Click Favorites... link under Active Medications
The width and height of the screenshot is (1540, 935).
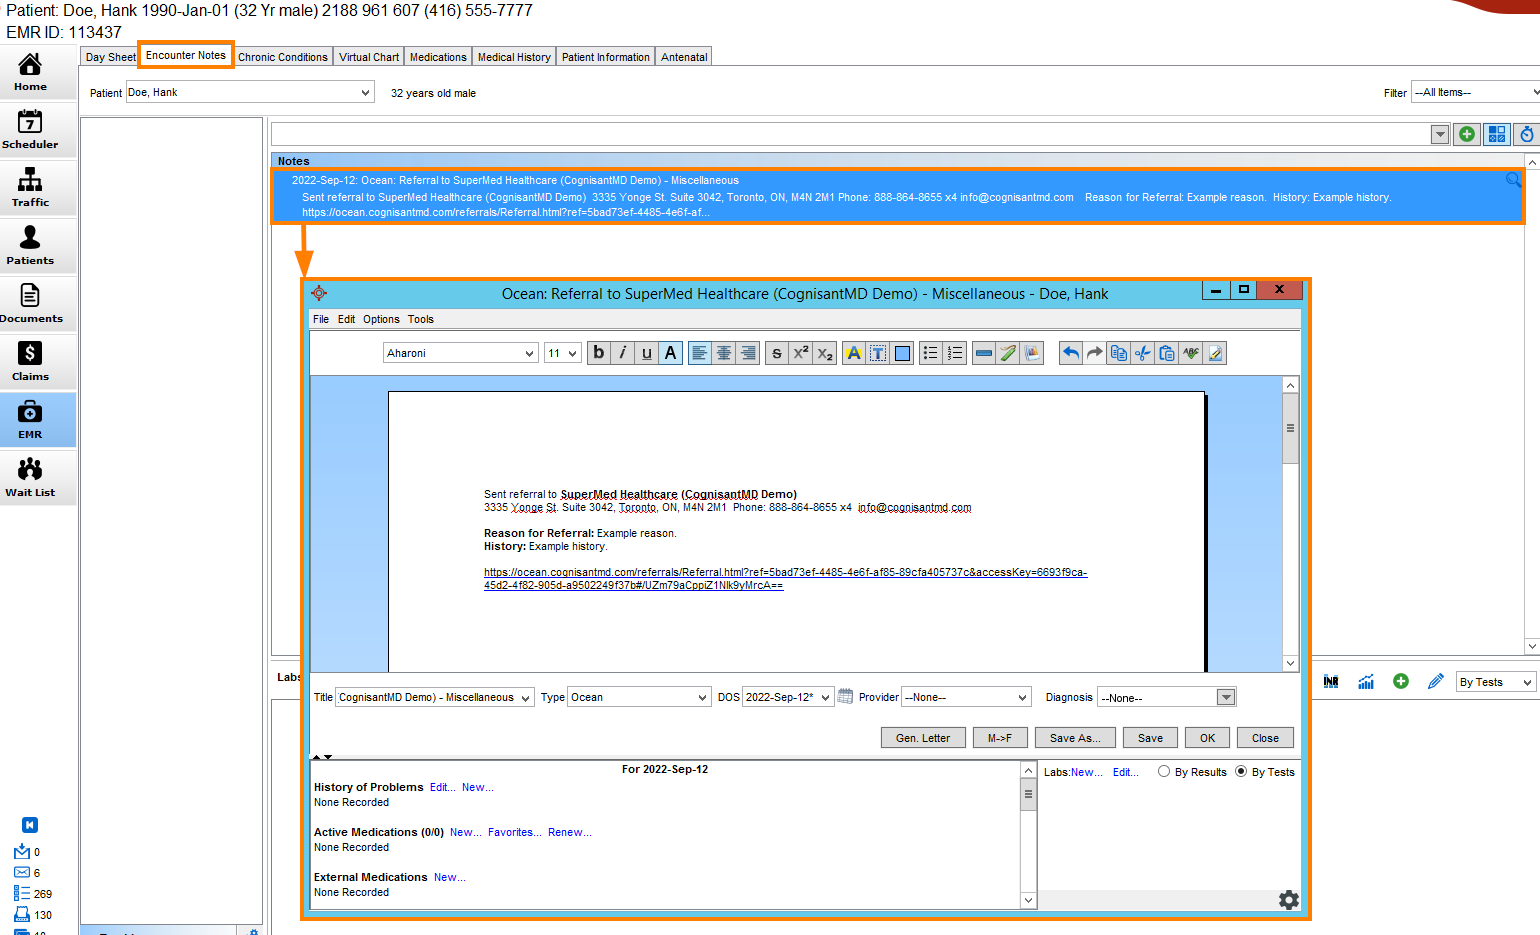tap(515, 832)
